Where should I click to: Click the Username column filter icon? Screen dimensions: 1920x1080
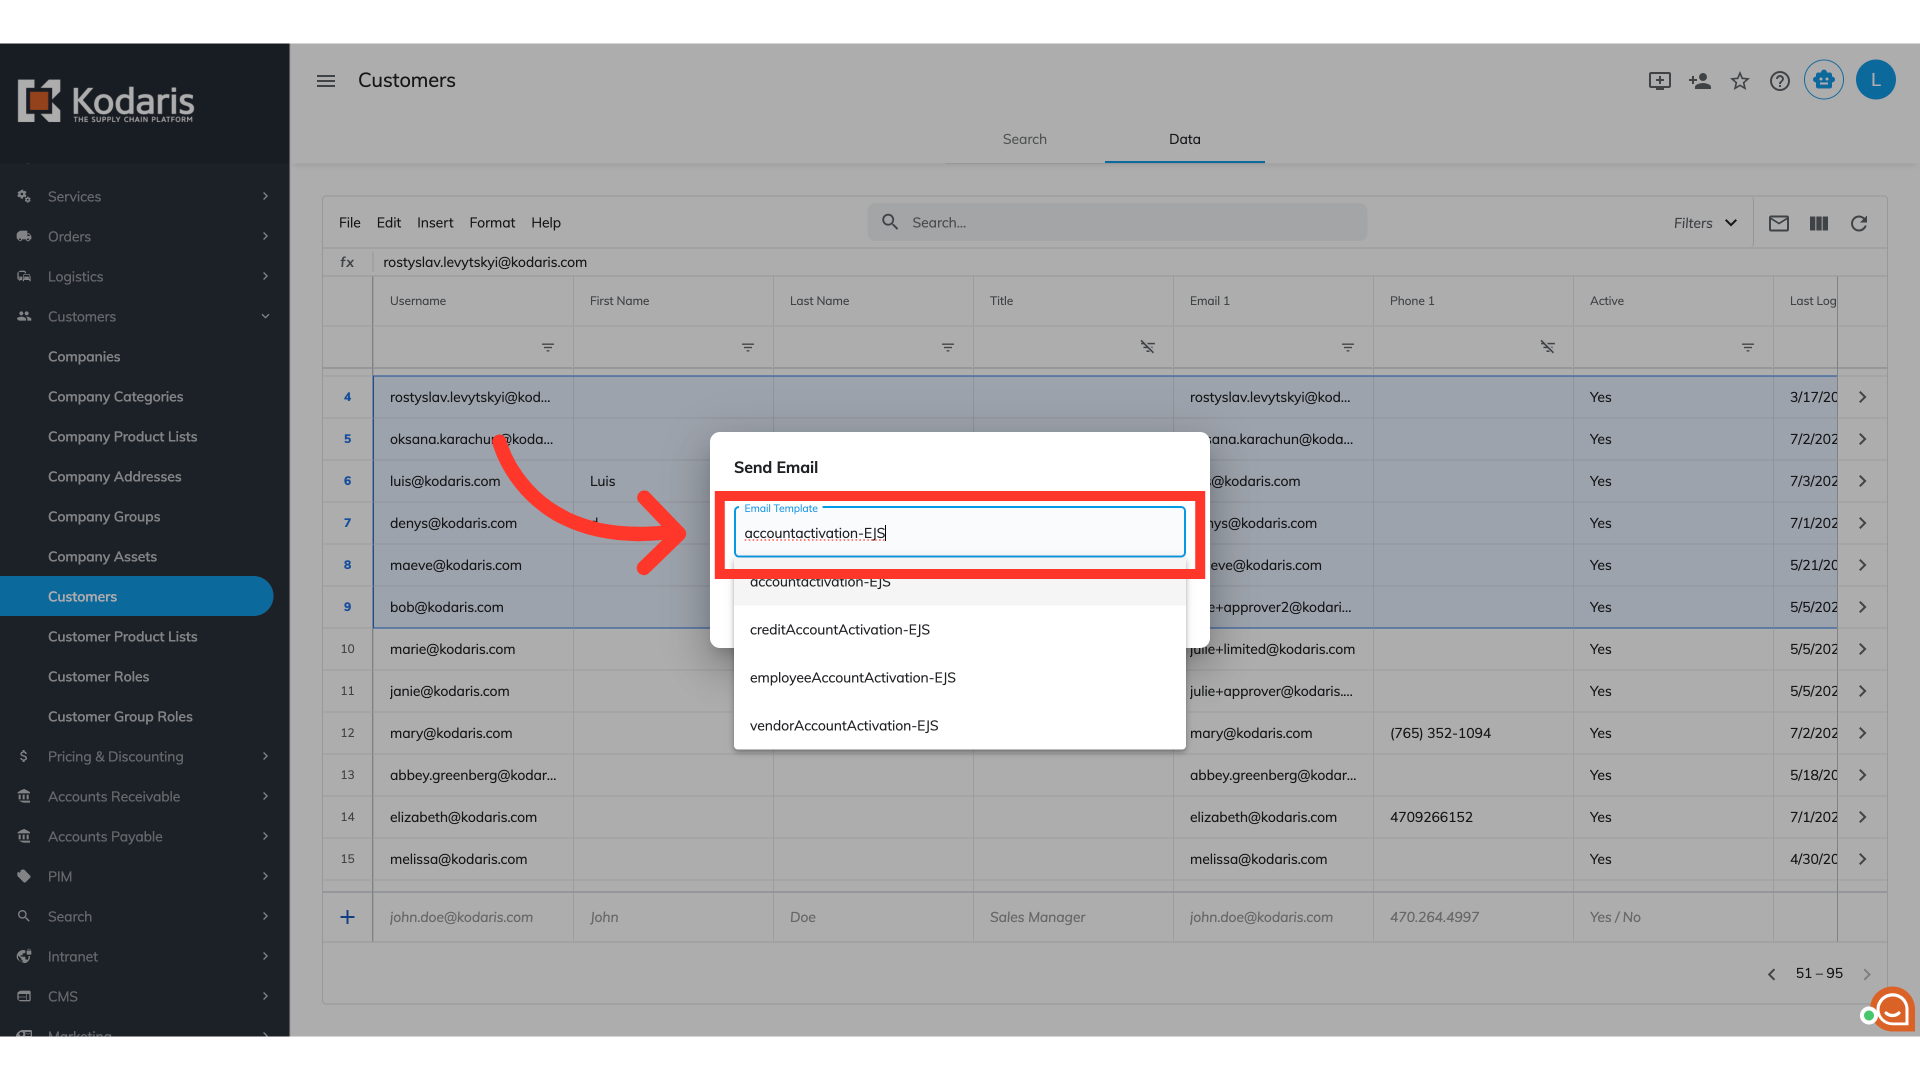(547, 347)
